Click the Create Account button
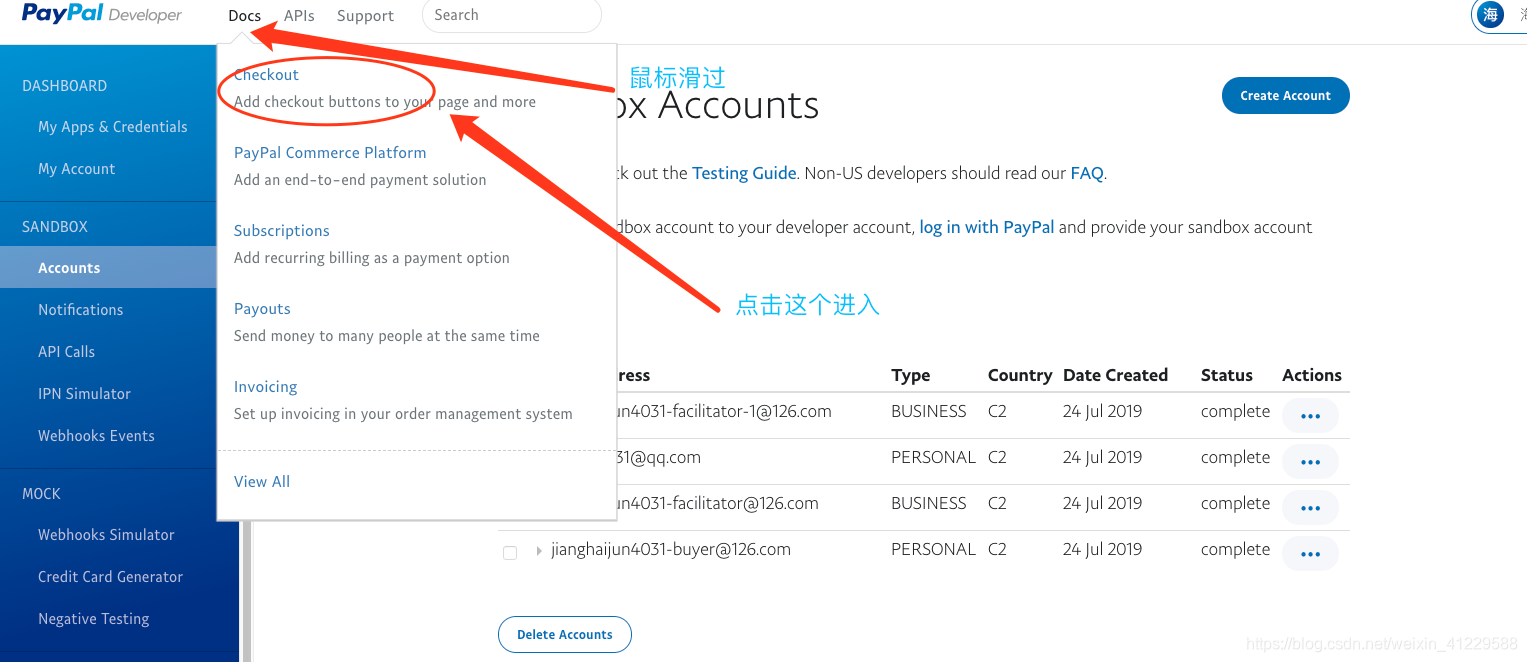 coord(1285,96)
